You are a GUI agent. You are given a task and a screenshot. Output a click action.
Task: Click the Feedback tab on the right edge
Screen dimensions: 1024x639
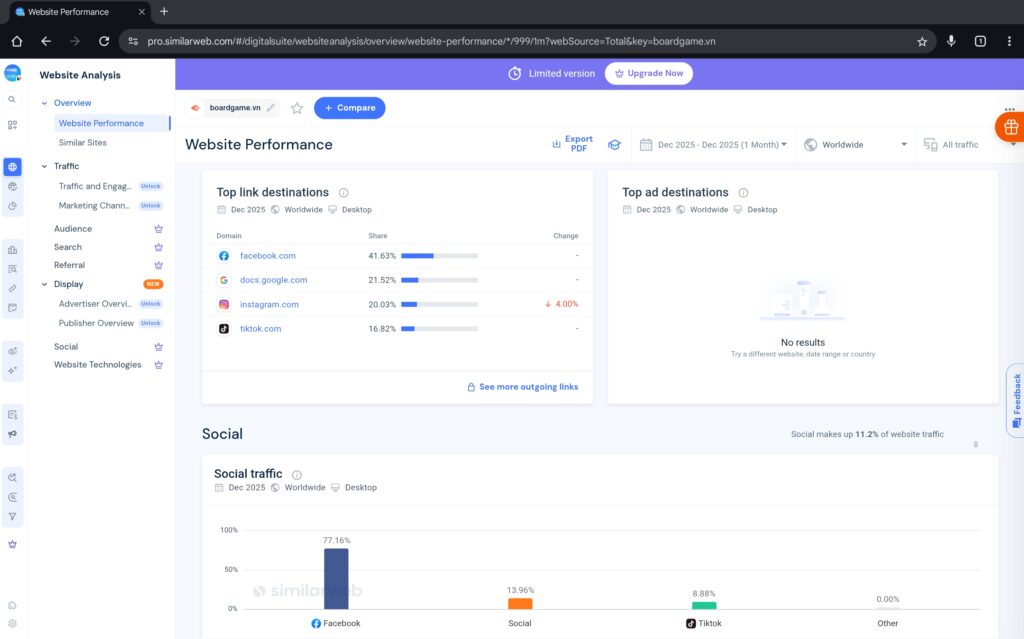click(1015, 399)
